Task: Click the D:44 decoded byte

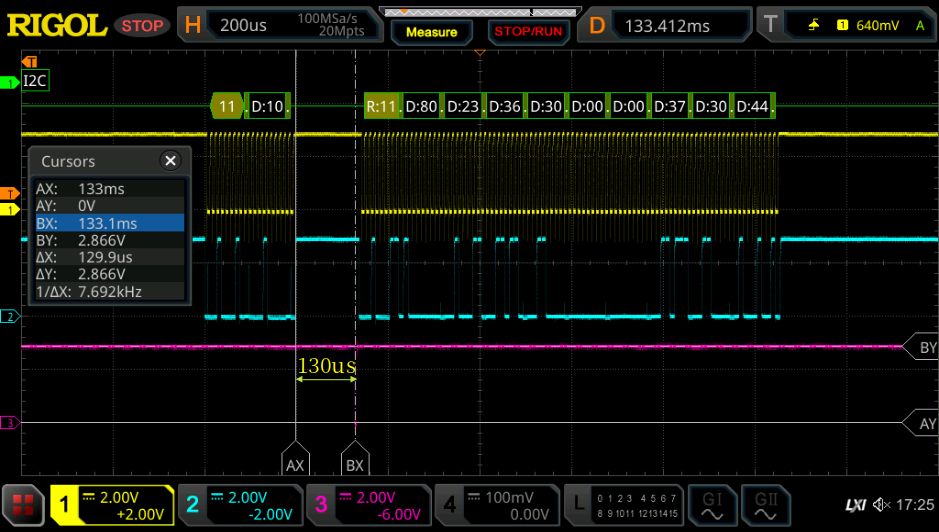Action: click(752, 107)
